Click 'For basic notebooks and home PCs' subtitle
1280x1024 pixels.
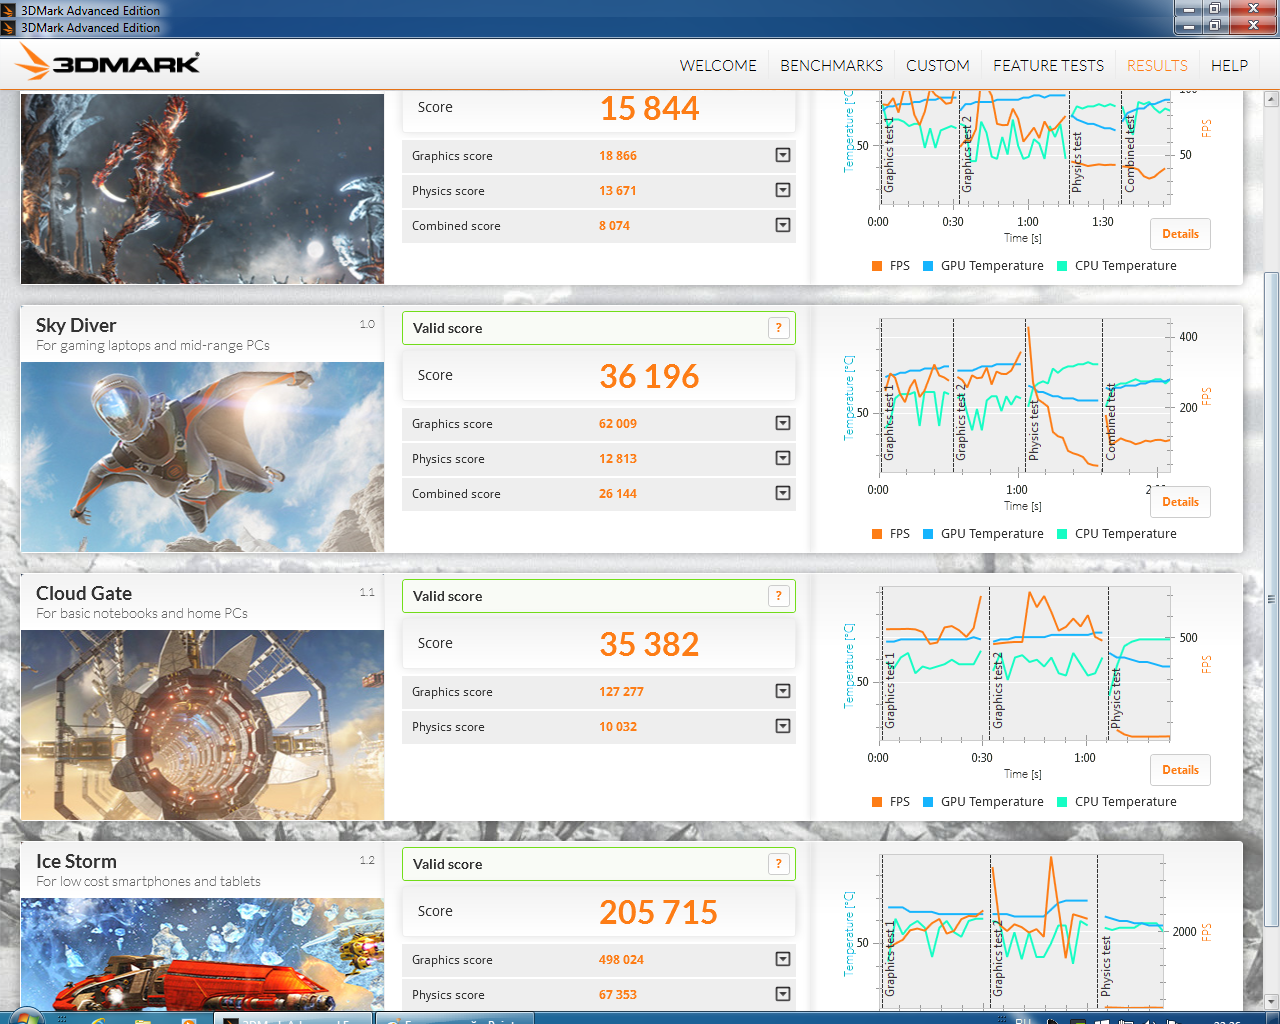(142, 614)
